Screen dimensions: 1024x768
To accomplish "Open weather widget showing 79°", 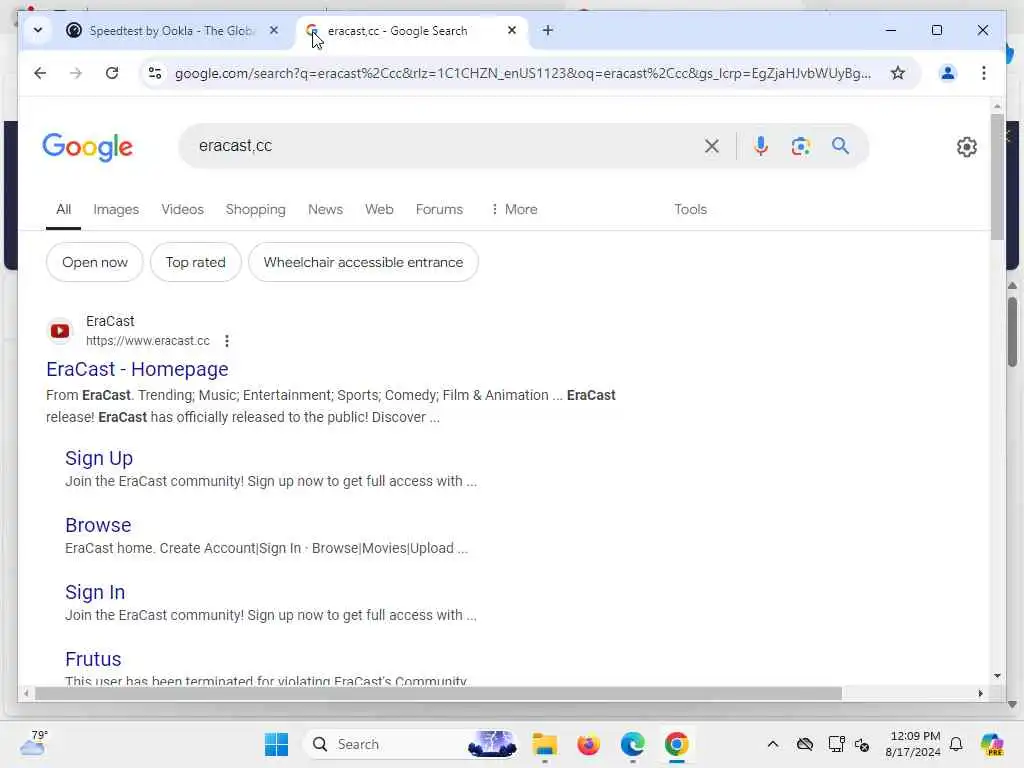I will click(34, 743).
